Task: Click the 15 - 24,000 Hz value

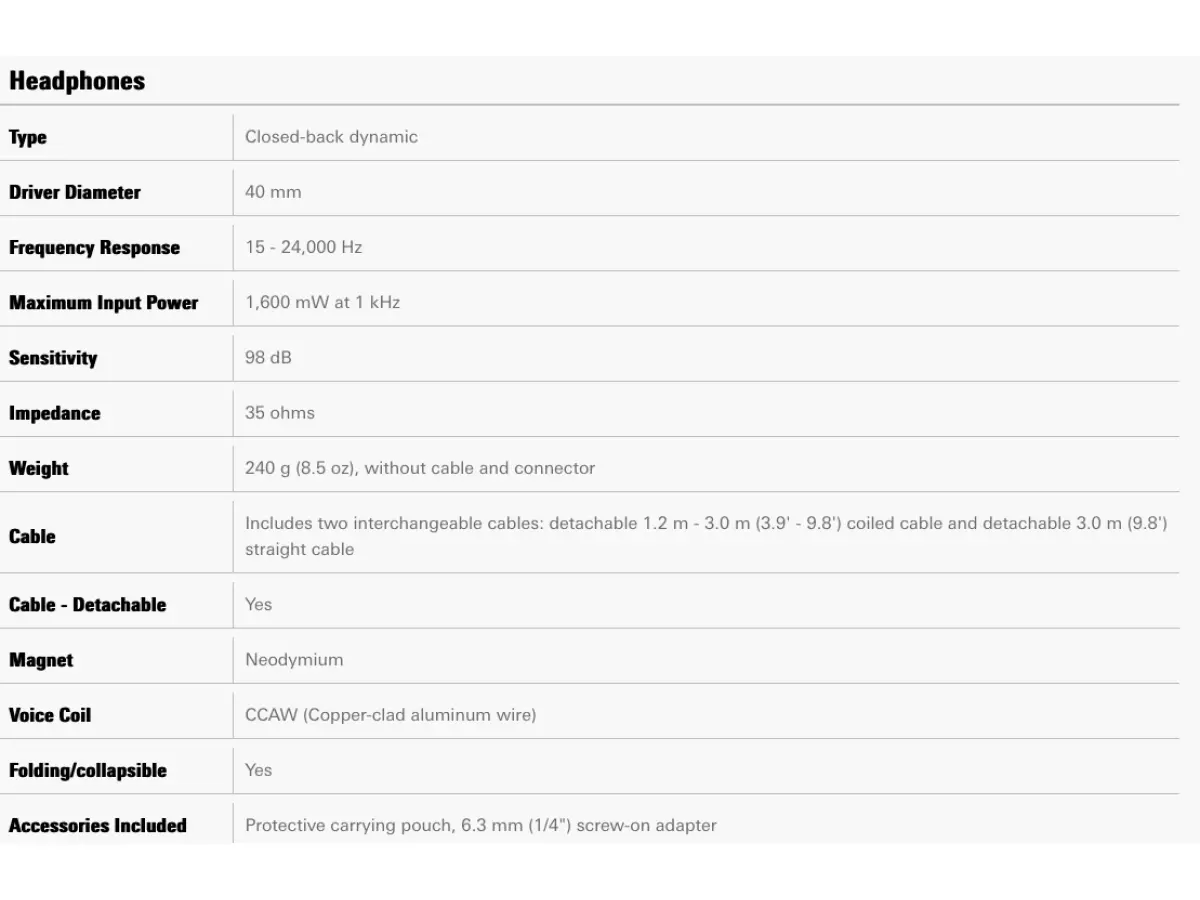Action: (303, 247)
